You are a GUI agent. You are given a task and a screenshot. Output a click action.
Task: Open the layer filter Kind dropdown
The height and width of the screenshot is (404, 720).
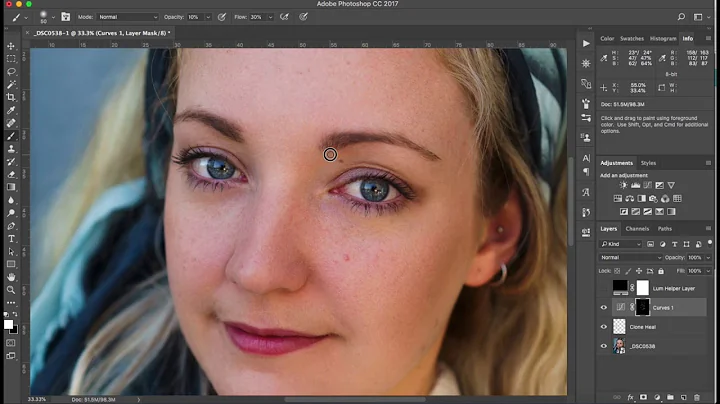pyautogui.click(x=620, y=244)
